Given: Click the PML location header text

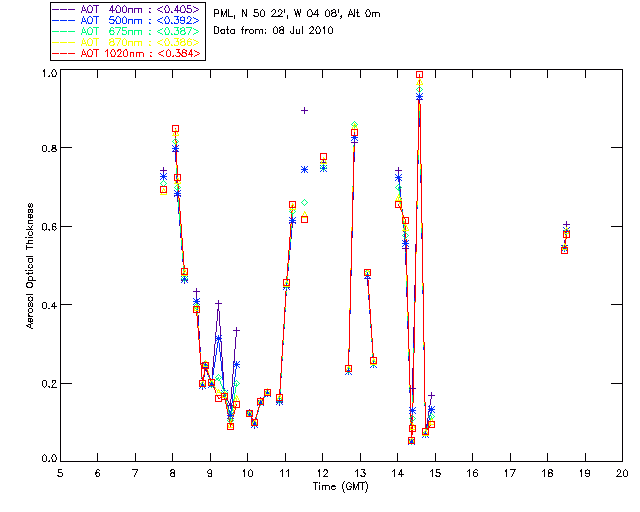Looking at the screenshot, I should (297, 14).
